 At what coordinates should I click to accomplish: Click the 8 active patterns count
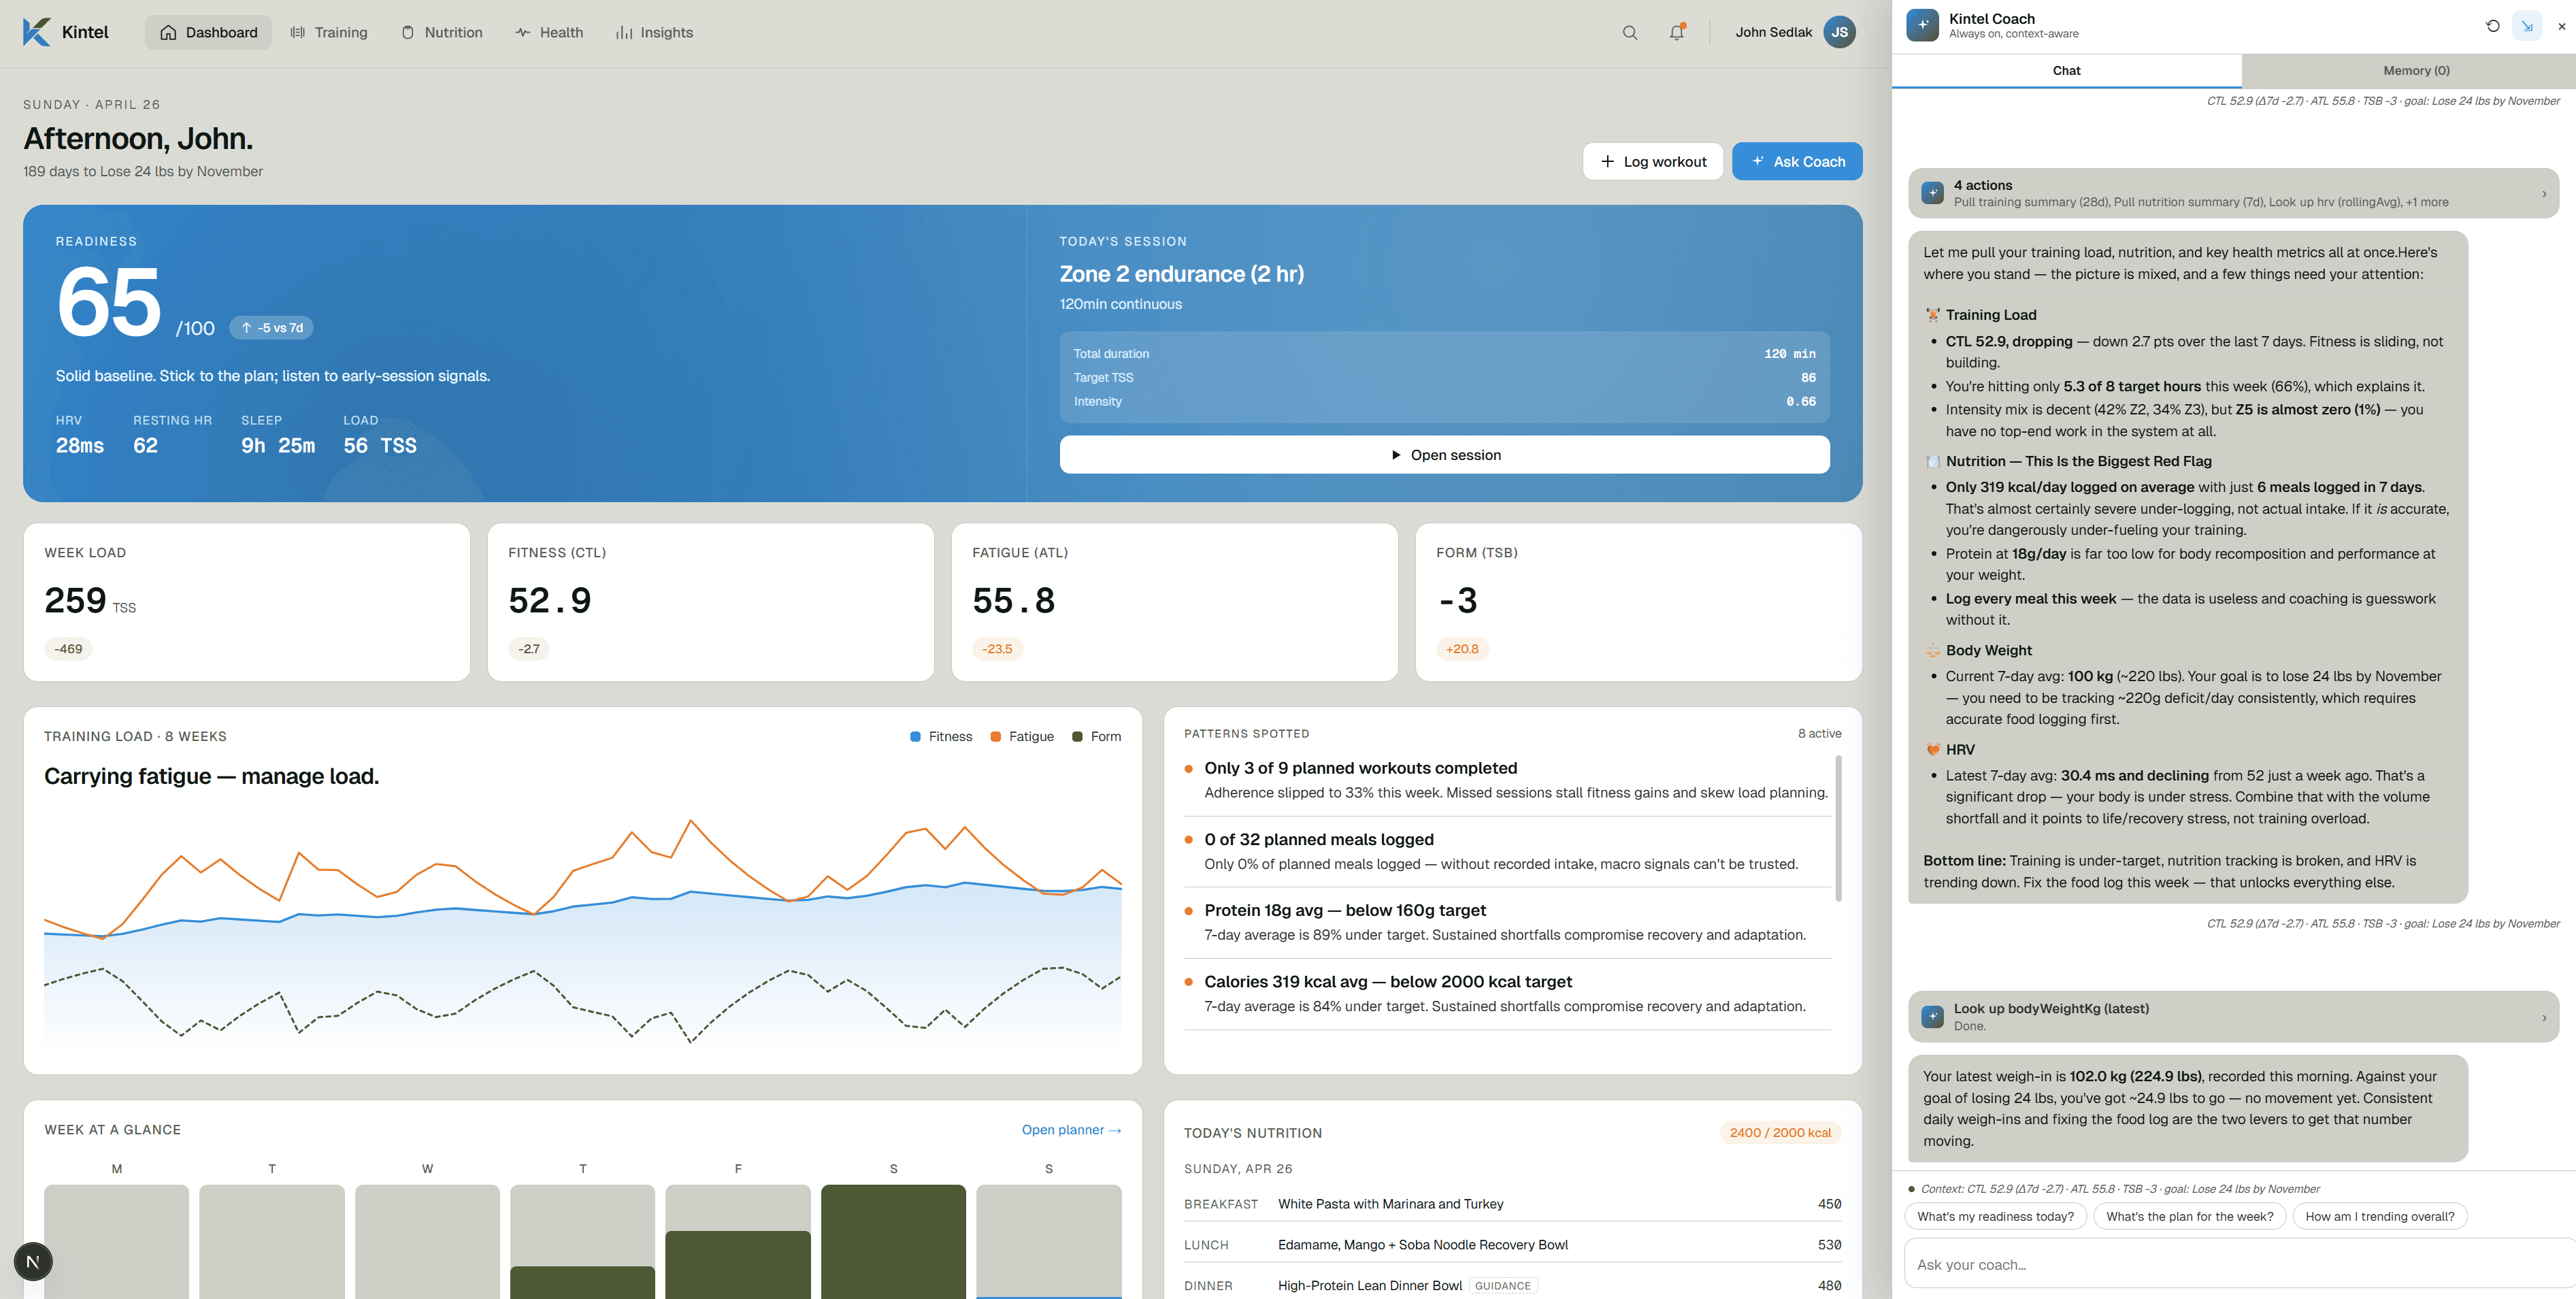1819,733
